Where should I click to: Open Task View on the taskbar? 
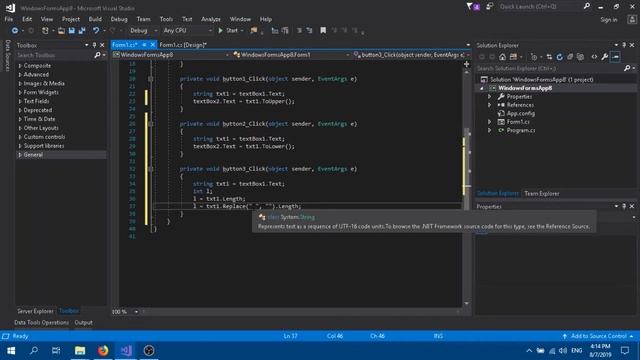56,351
